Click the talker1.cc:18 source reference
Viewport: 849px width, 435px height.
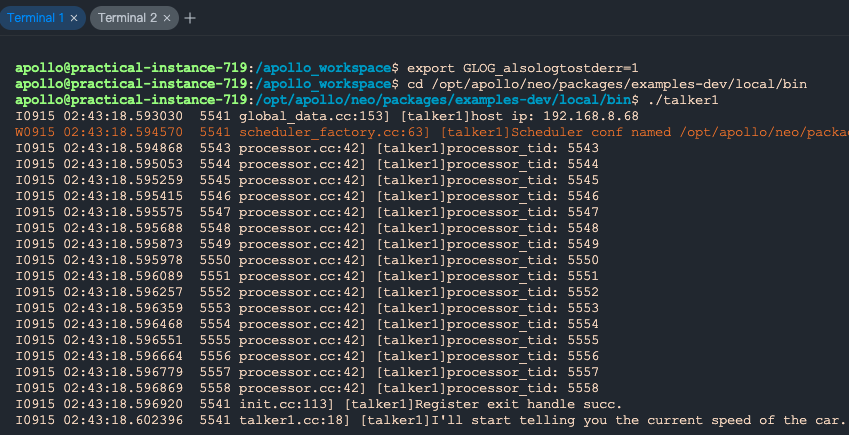pos(295,420)
